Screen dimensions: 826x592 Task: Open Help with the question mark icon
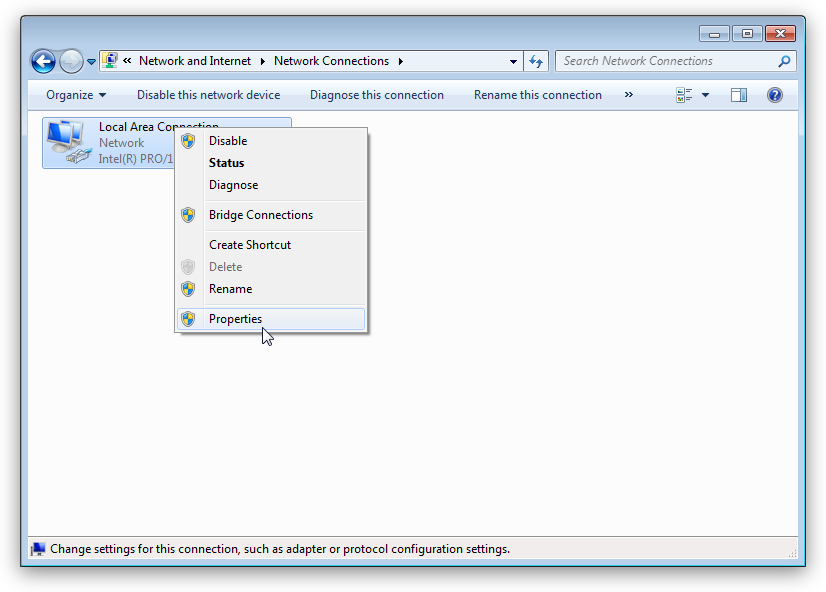774,95
